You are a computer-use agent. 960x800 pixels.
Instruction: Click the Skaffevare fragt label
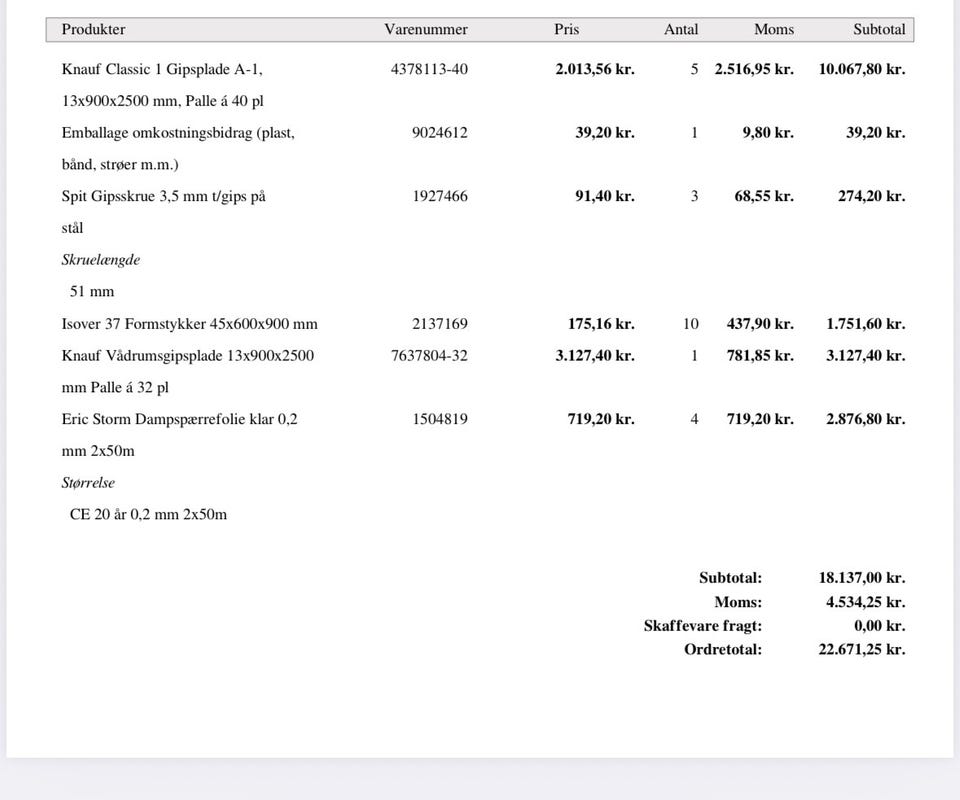[703, 626]
